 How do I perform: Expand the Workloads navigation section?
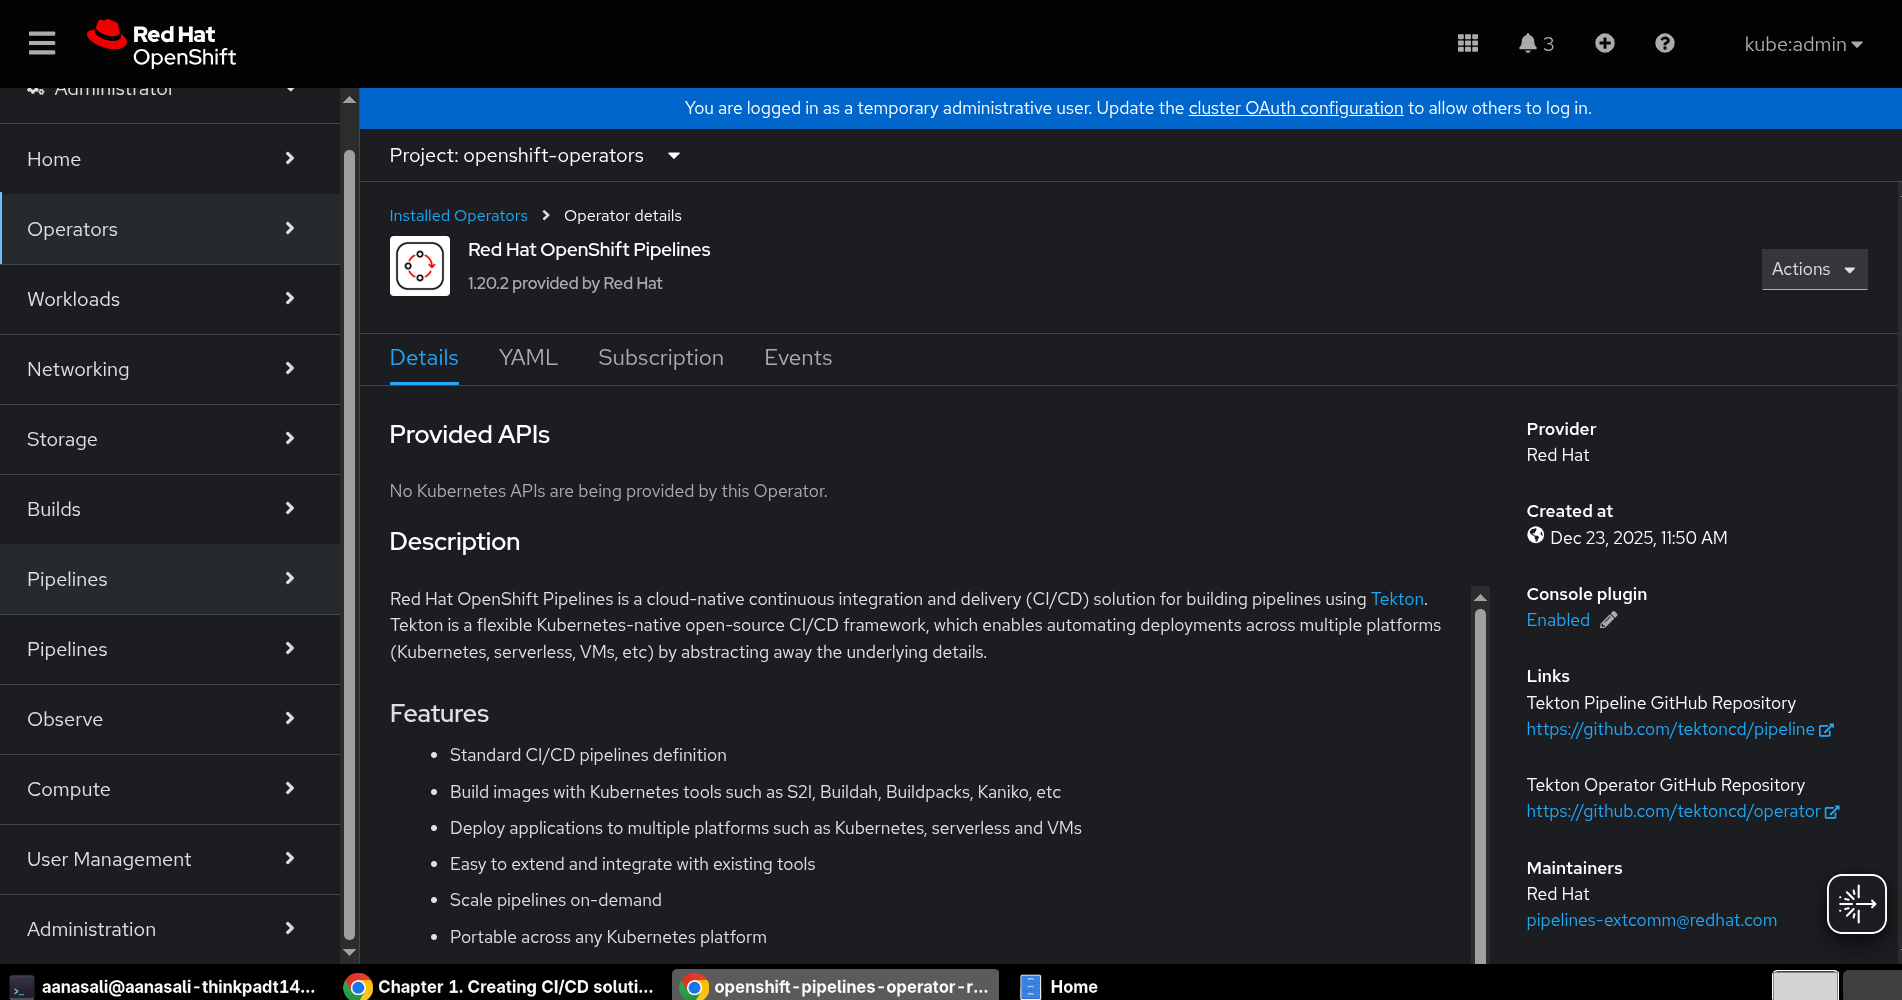coord(170,299)
